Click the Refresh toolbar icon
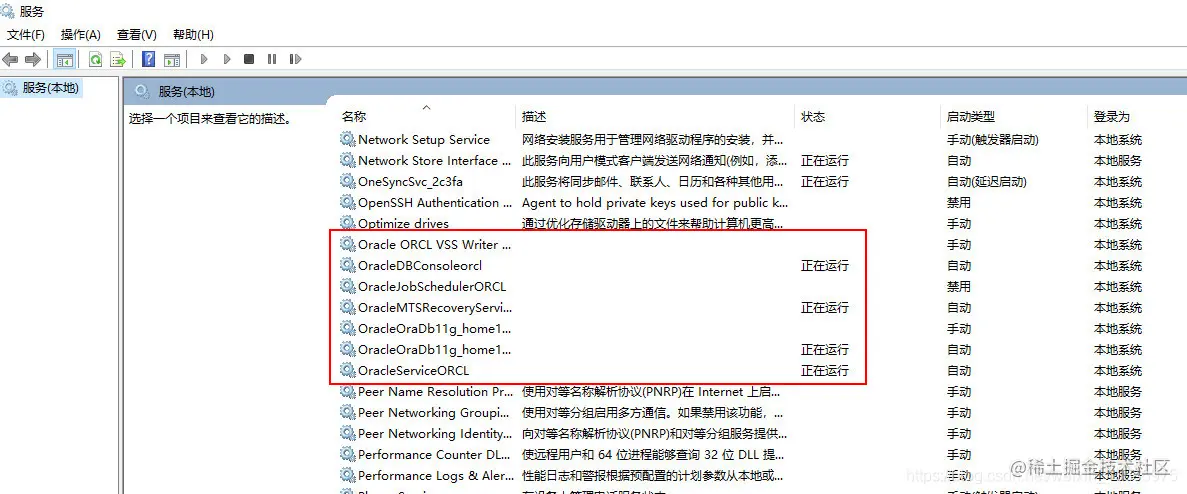The width and height of the screenshot is (1187, 494). [95, 59]
